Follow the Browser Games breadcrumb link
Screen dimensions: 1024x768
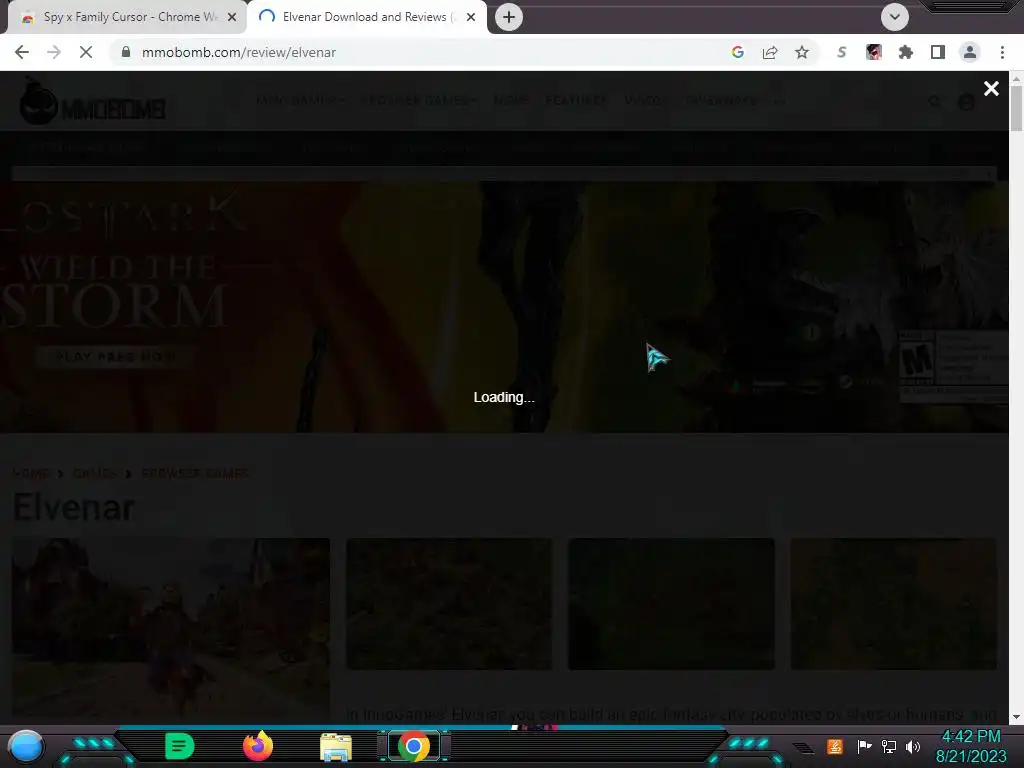click(195, 473)
